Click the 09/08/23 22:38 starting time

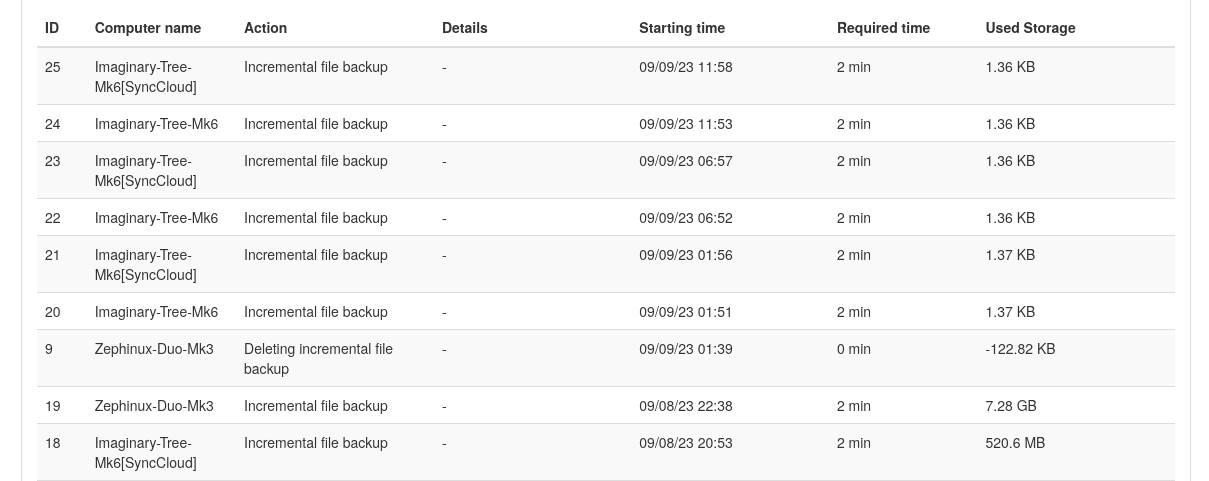686,406
